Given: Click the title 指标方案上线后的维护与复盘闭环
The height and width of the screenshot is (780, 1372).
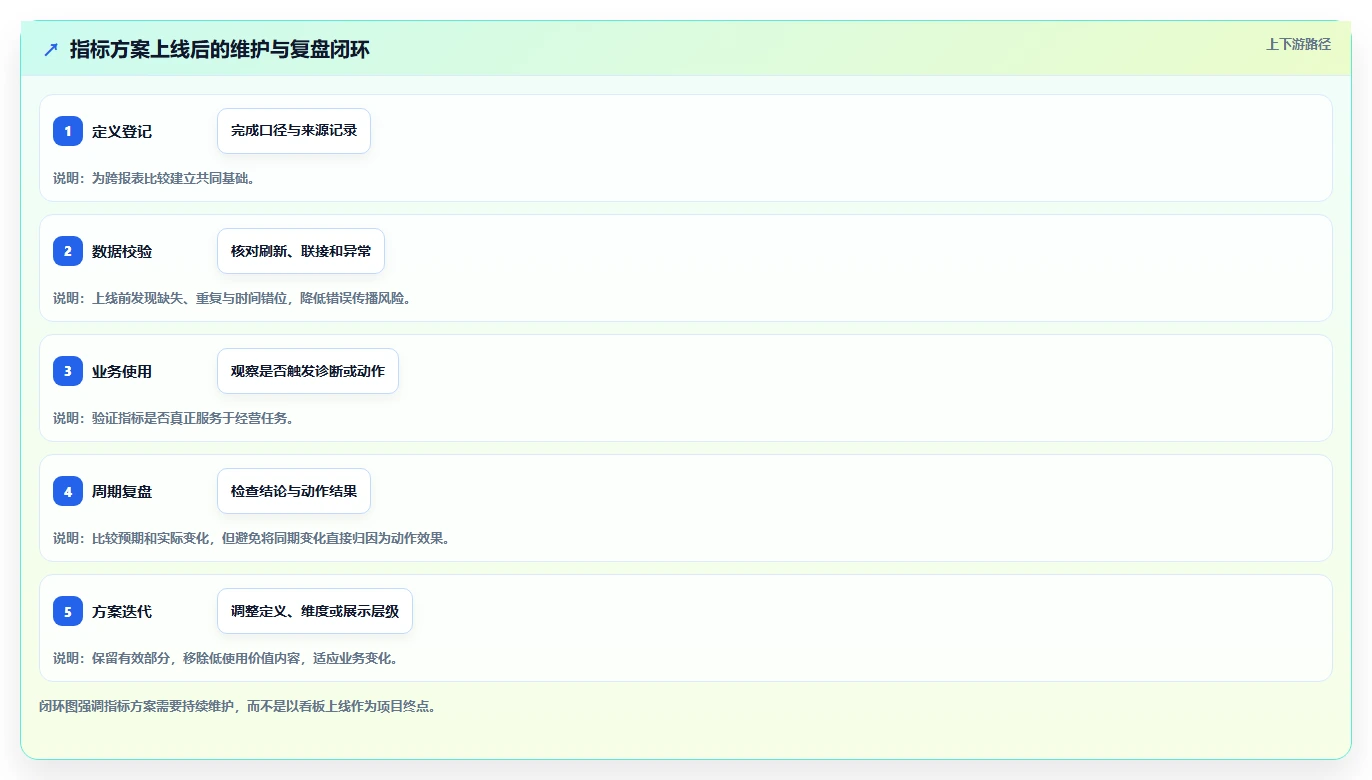Looking at the screenshot, I should click(220, 49).
